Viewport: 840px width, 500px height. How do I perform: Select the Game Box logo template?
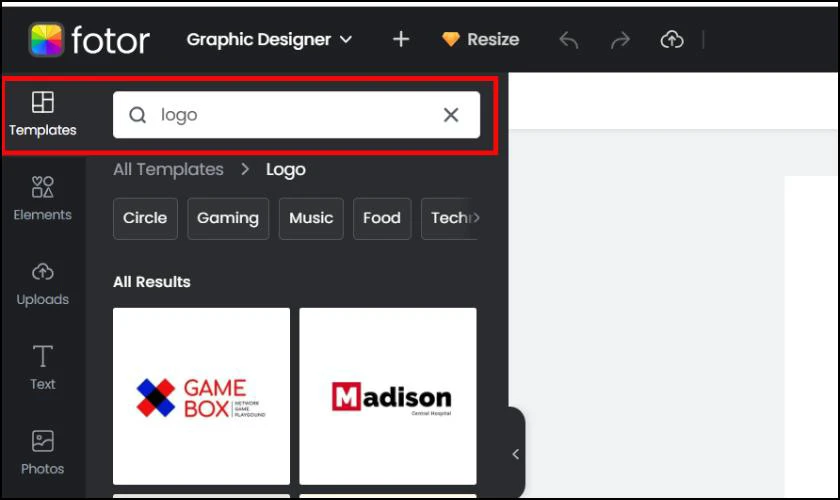tap(201, 396)
